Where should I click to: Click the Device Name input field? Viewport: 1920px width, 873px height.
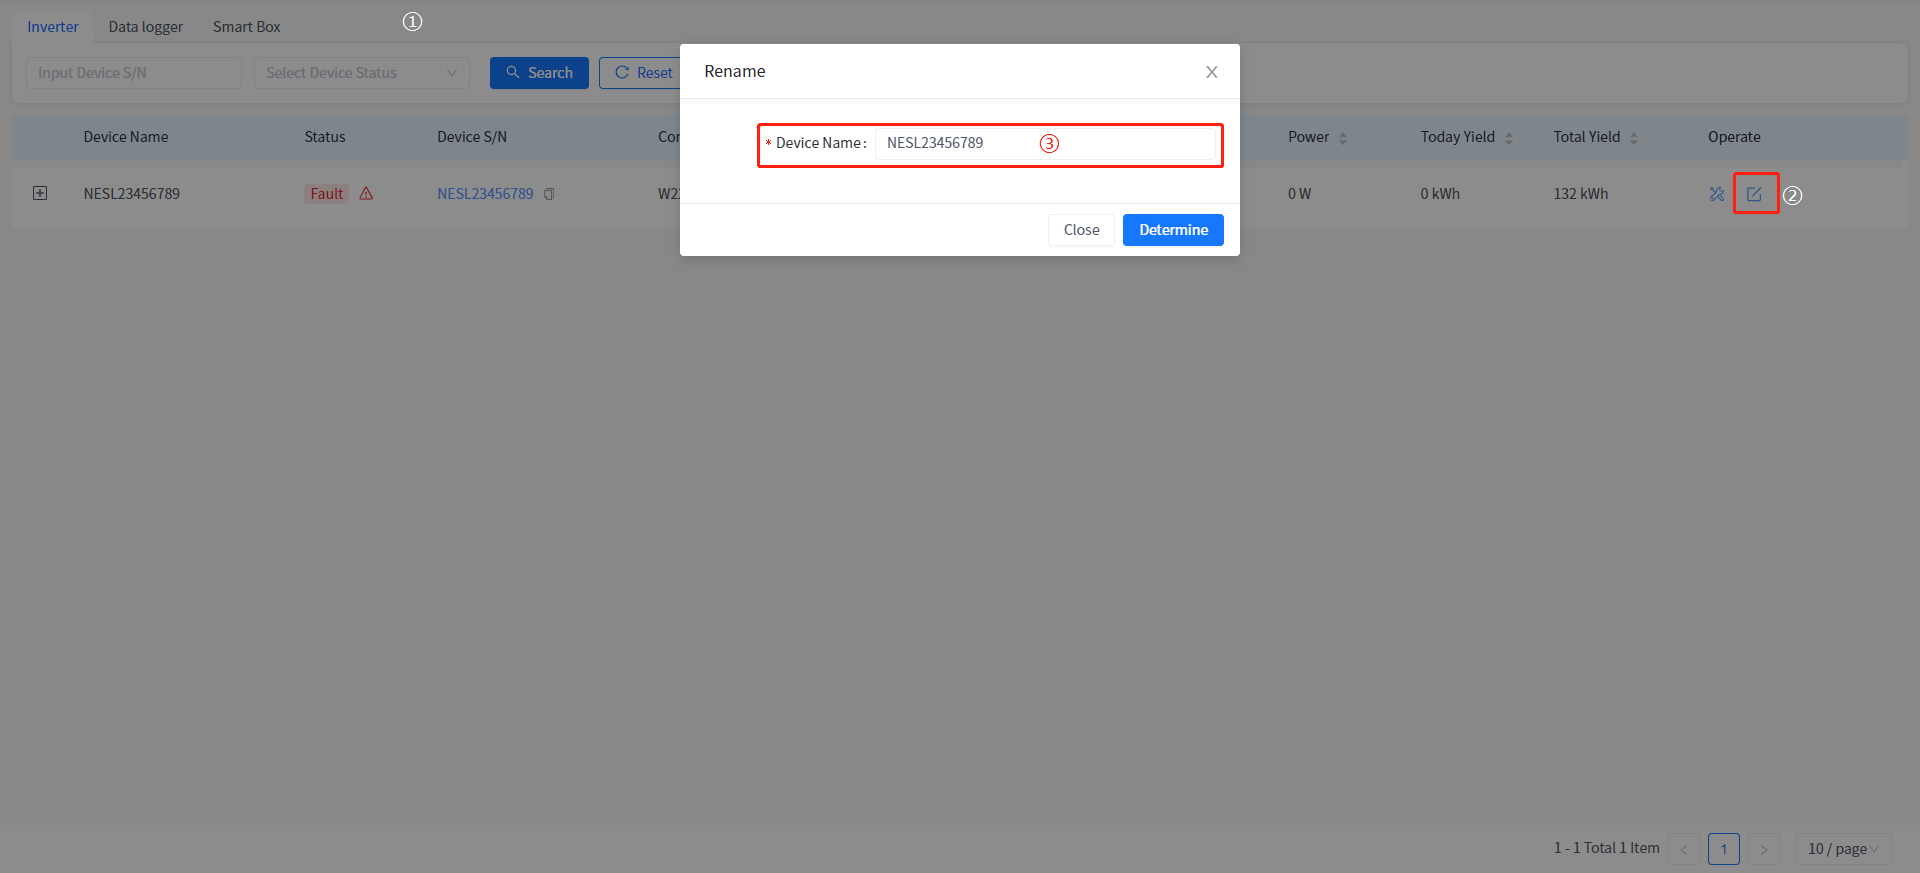click(1045, 143)
